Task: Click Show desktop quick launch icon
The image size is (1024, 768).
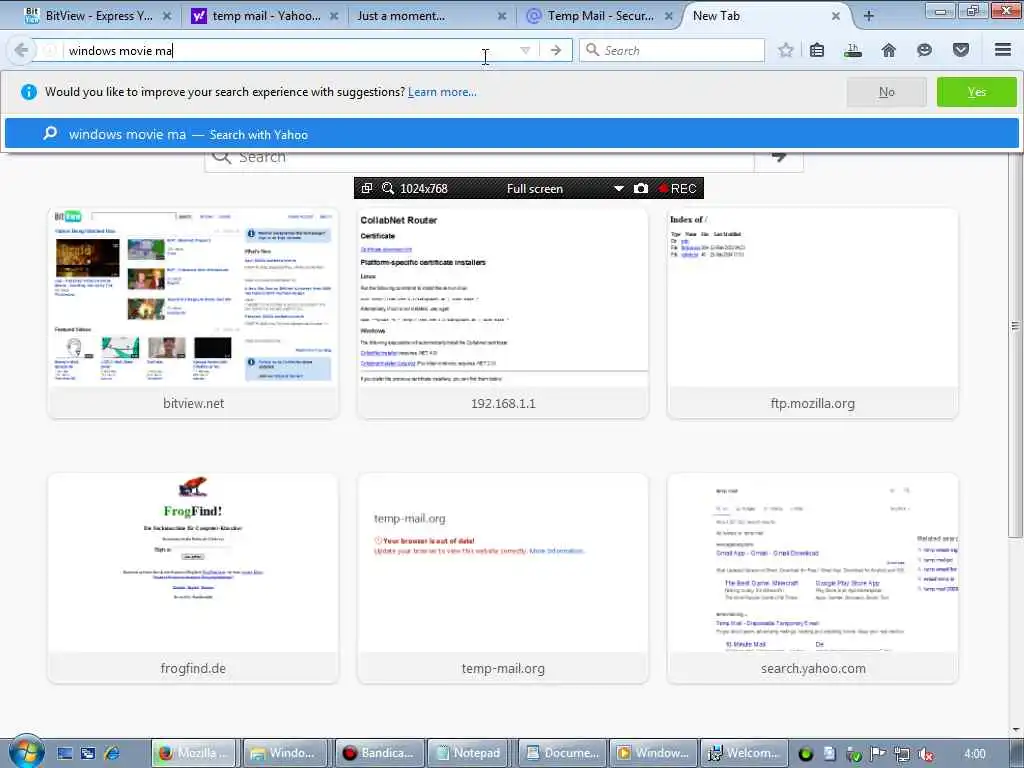Action: [65, 753]
